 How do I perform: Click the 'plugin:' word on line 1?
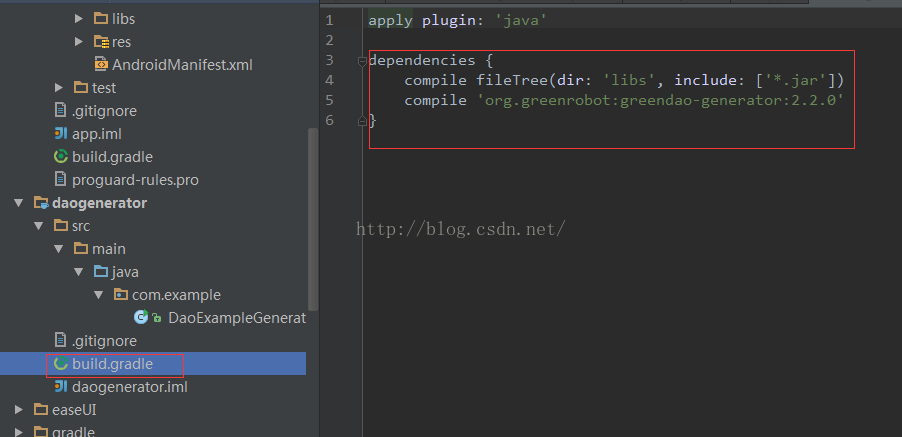453,21
